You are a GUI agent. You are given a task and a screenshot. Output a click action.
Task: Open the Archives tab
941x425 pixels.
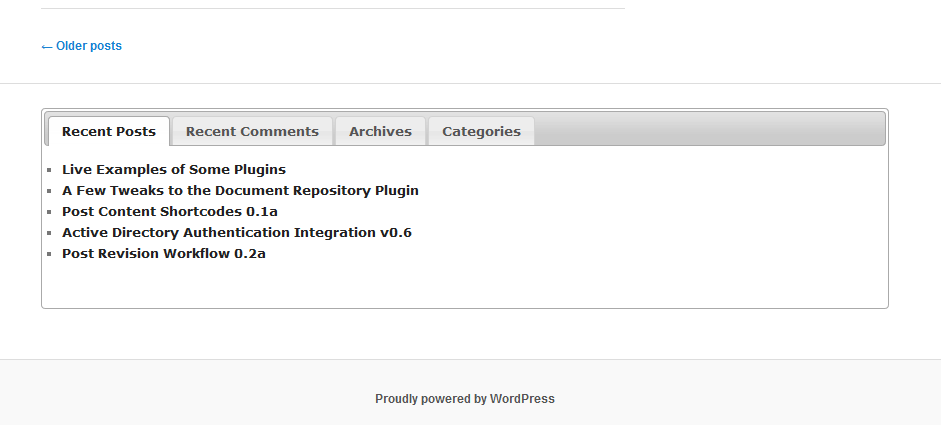coord(380,131)
